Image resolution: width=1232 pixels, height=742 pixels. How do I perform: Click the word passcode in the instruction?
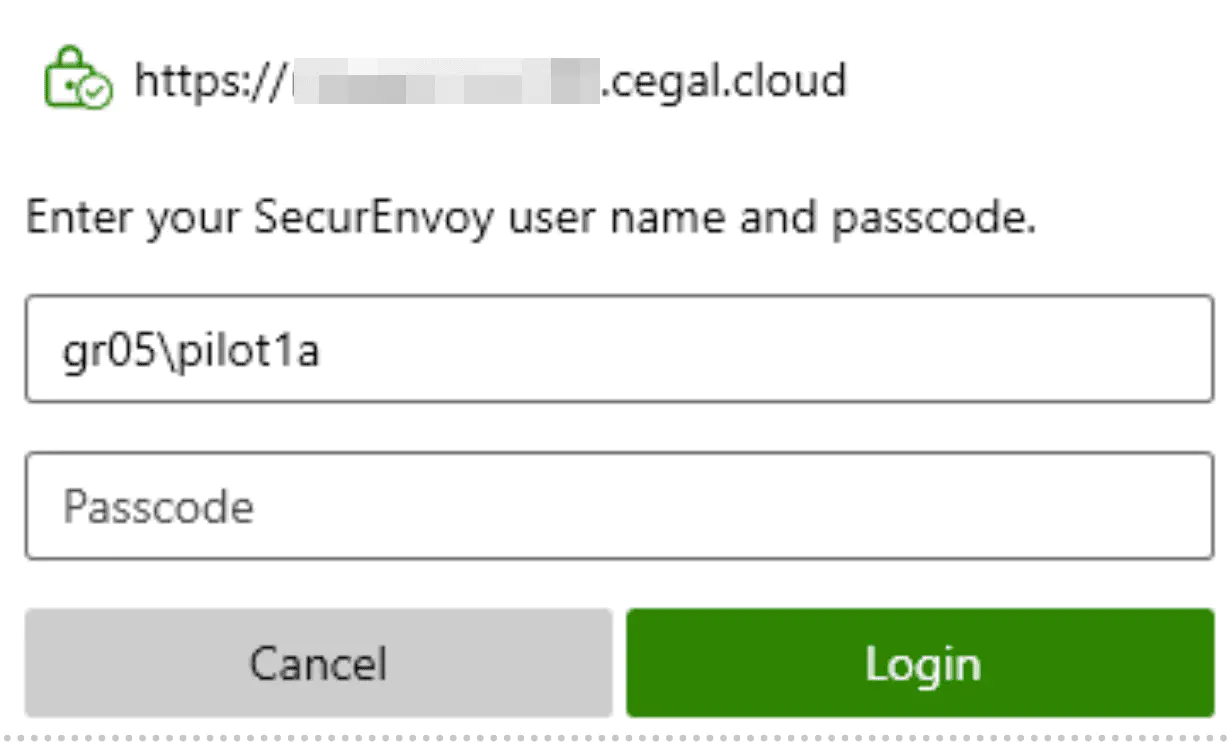pyautogui.click(x=932, y=219)
